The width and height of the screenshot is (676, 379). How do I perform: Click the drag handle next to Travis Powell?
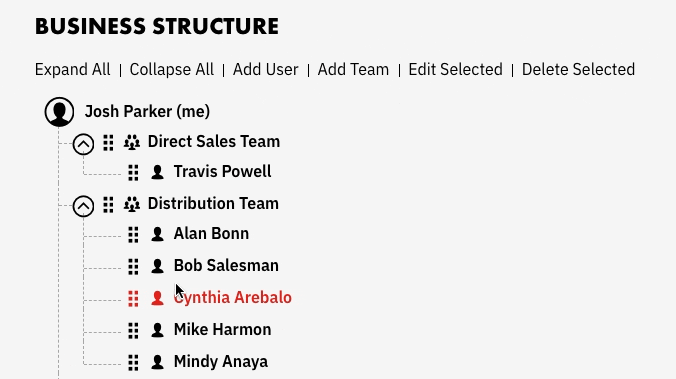133,173
